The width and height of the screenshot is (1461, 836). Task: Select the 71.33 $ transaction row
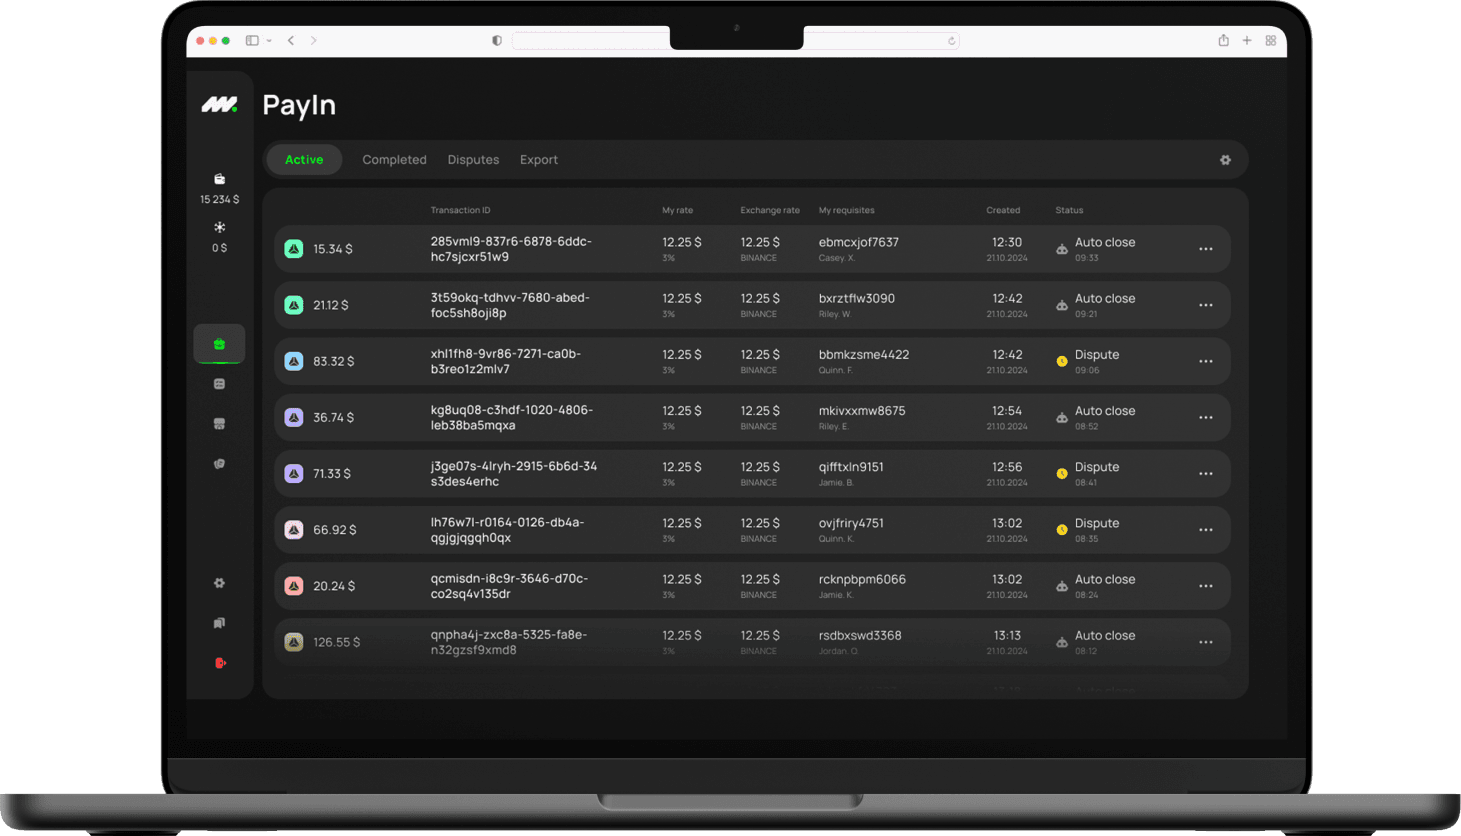coord(750,474)
